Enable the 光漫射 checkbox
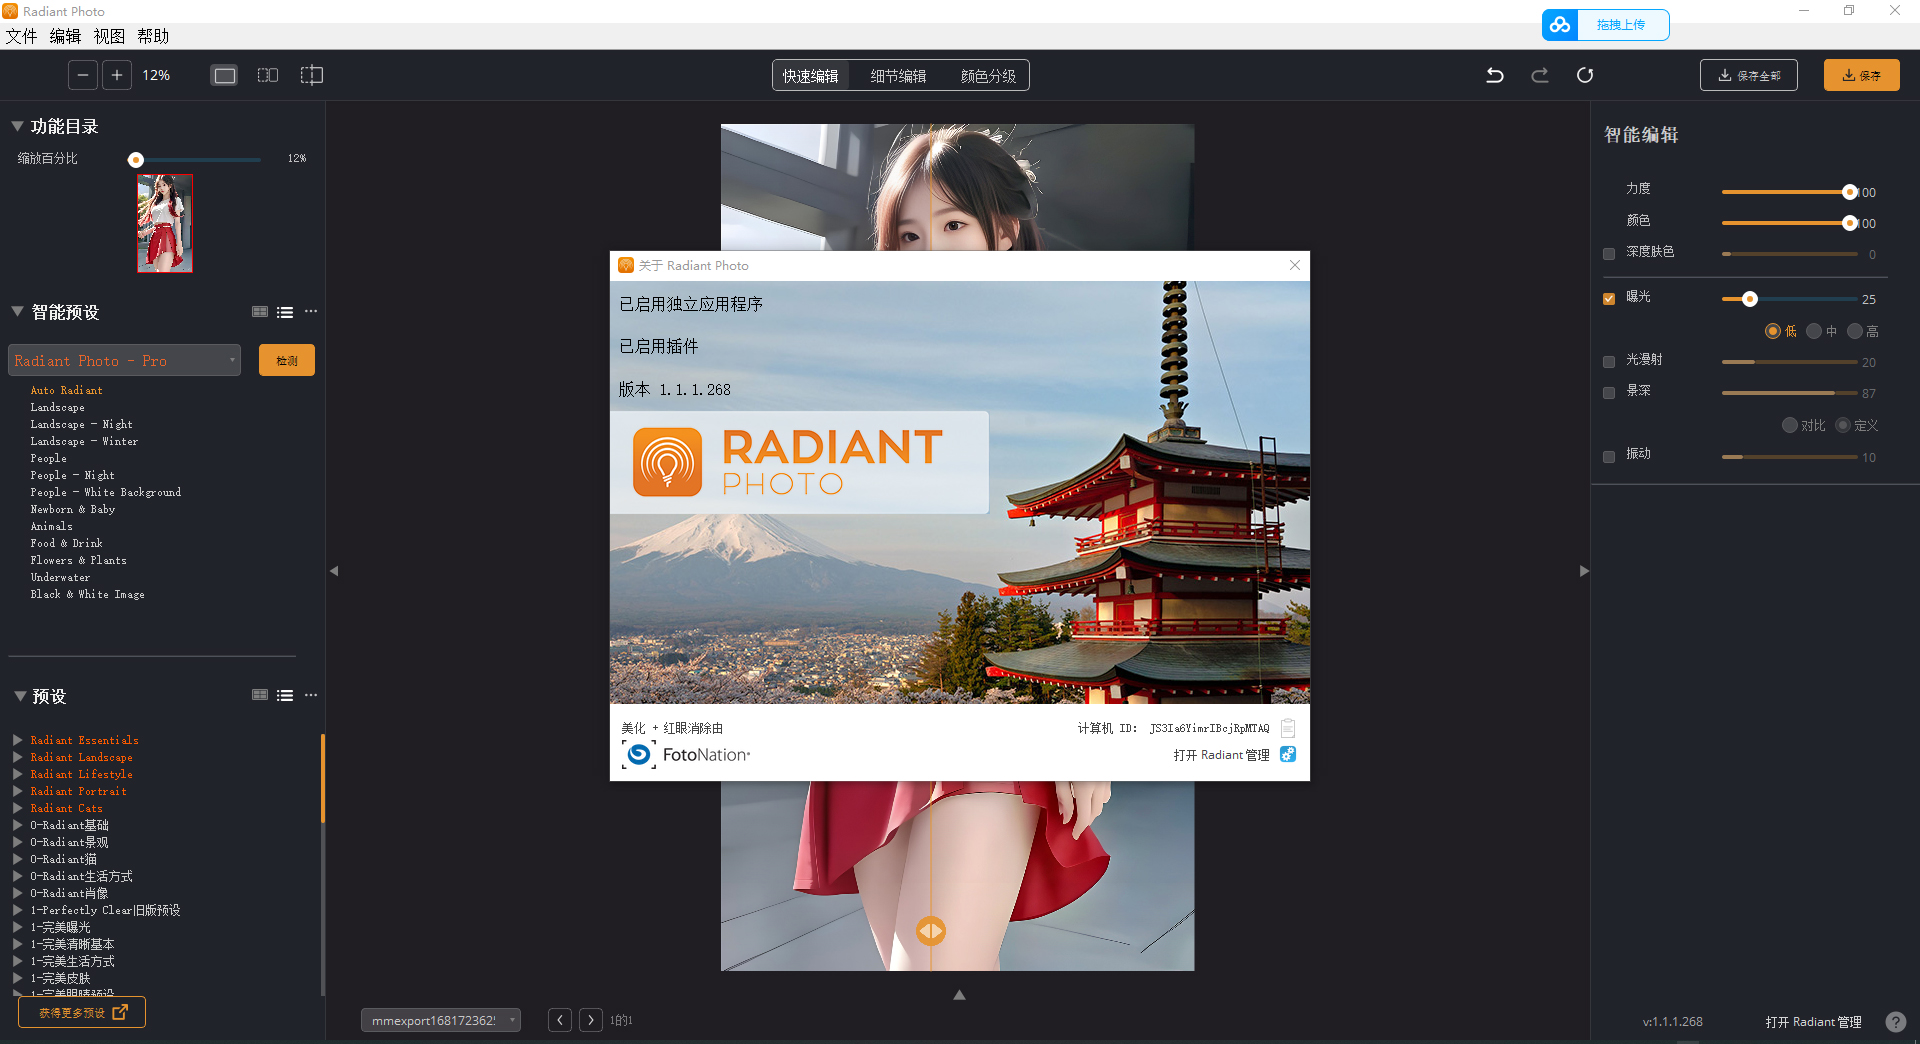 tap(1609, 362)
